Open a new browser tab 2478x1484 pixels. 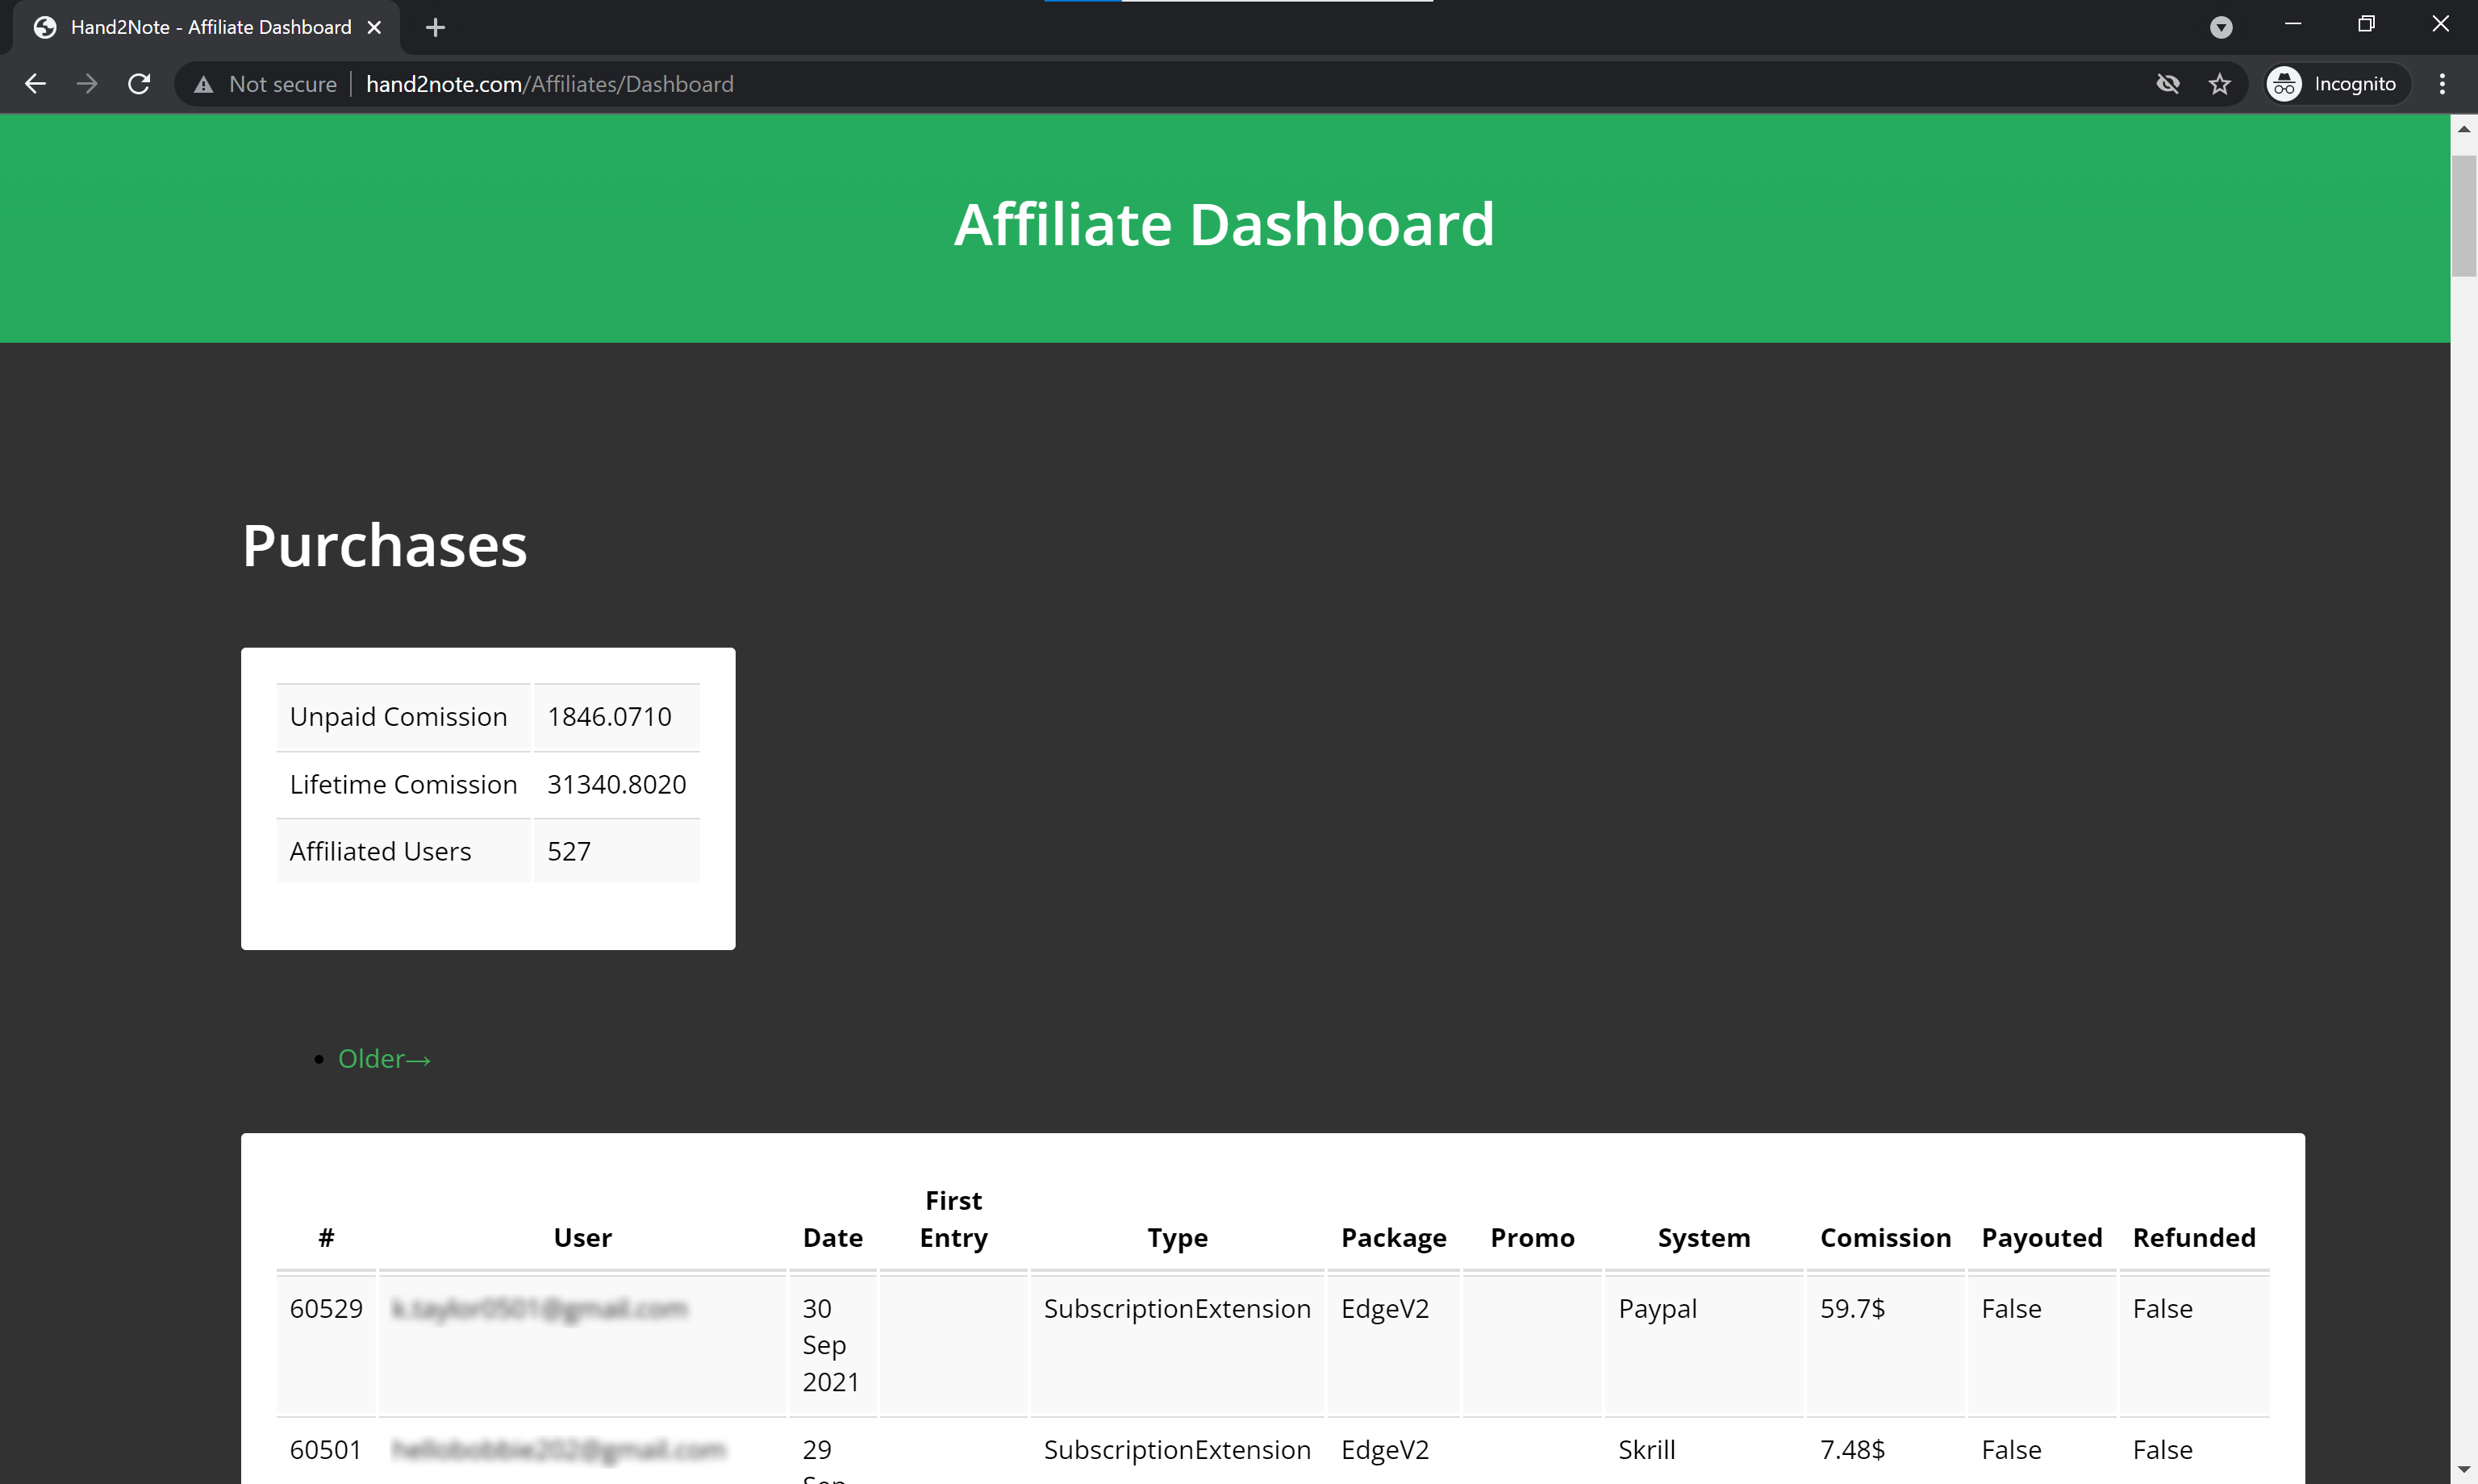click(435, 27)
